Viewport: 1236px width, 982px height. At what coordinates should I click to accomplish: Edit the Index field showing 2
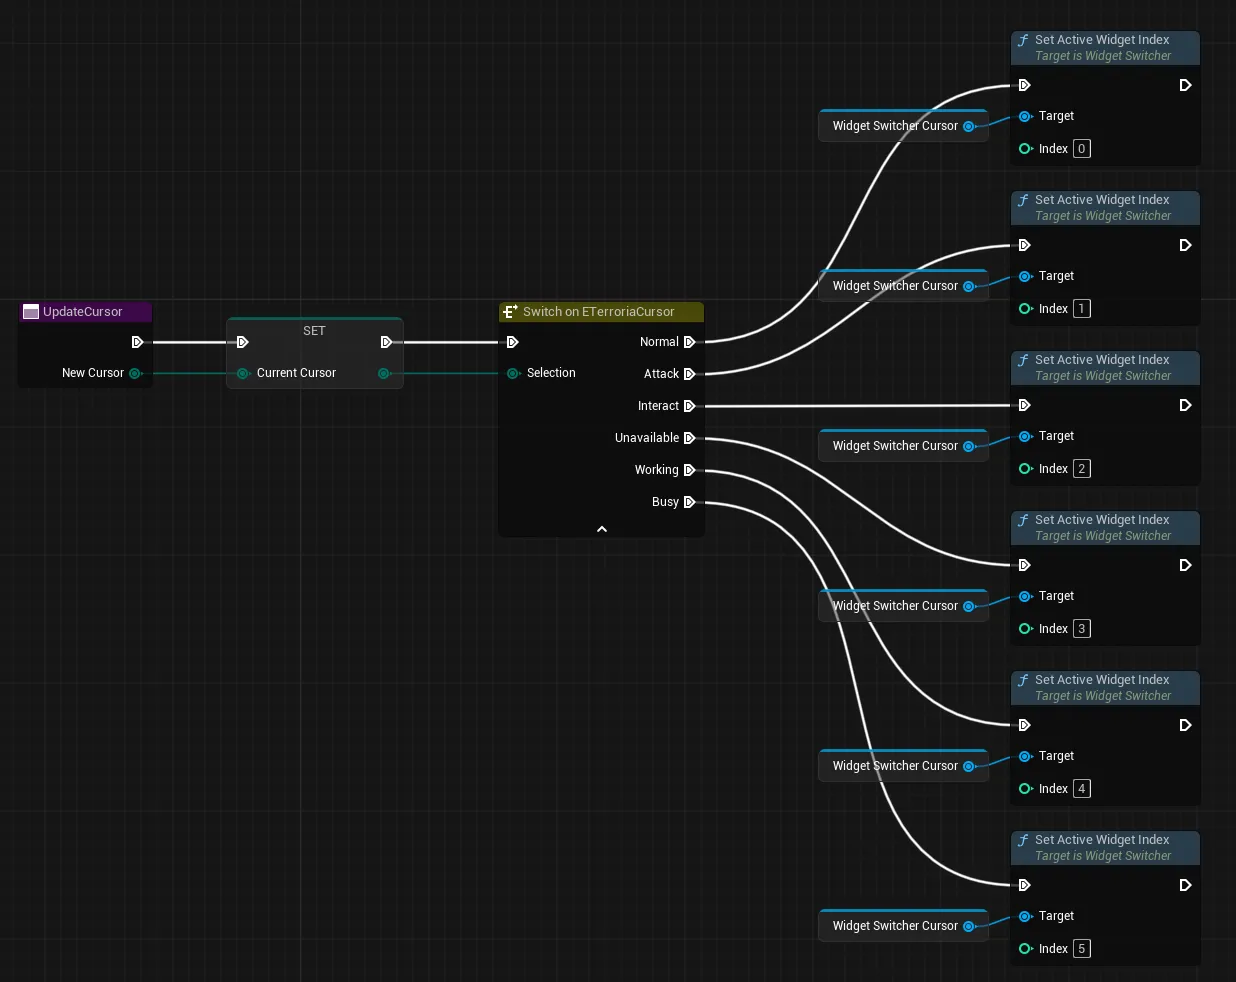pyautogui.click(x=1082, y=469)
